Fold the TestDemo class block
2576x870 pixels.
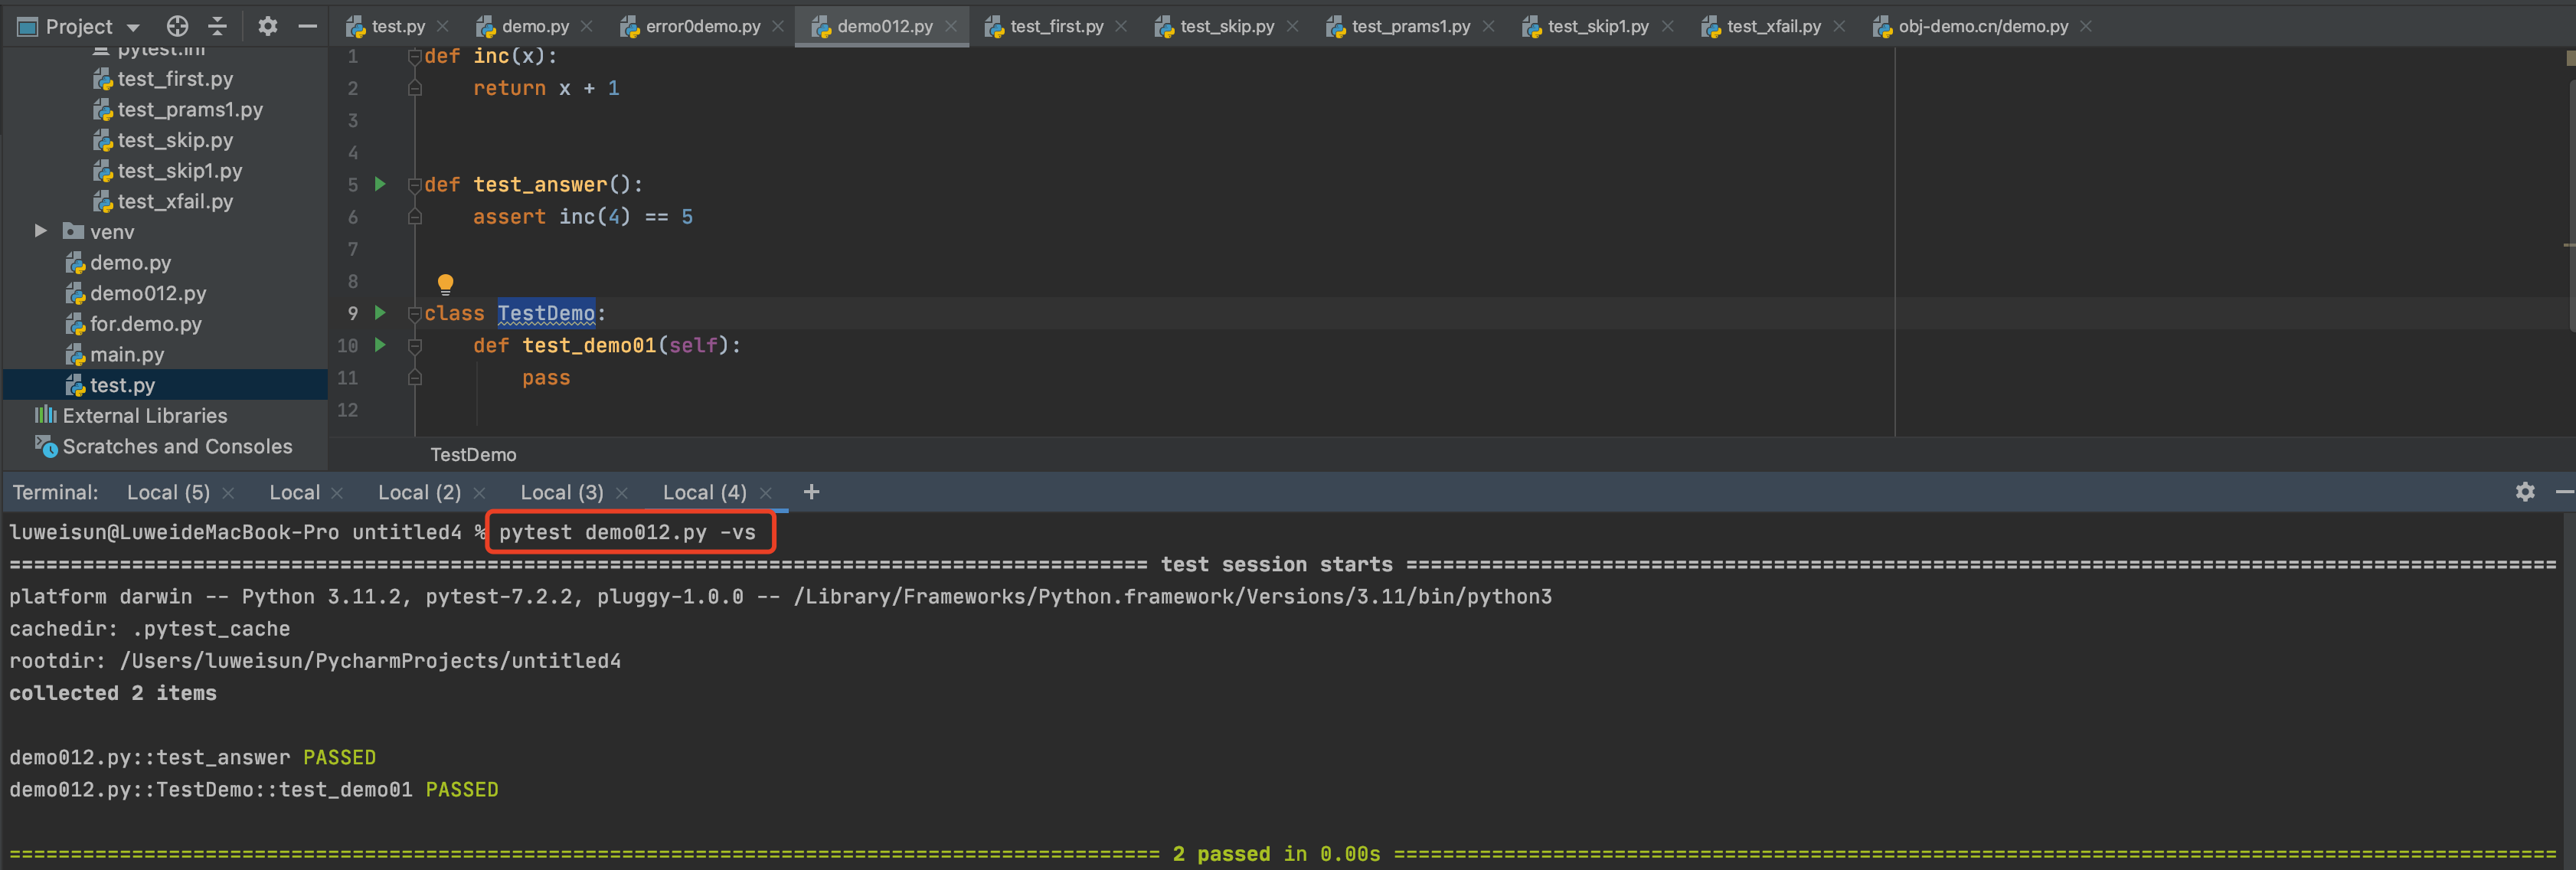point(414,314)
